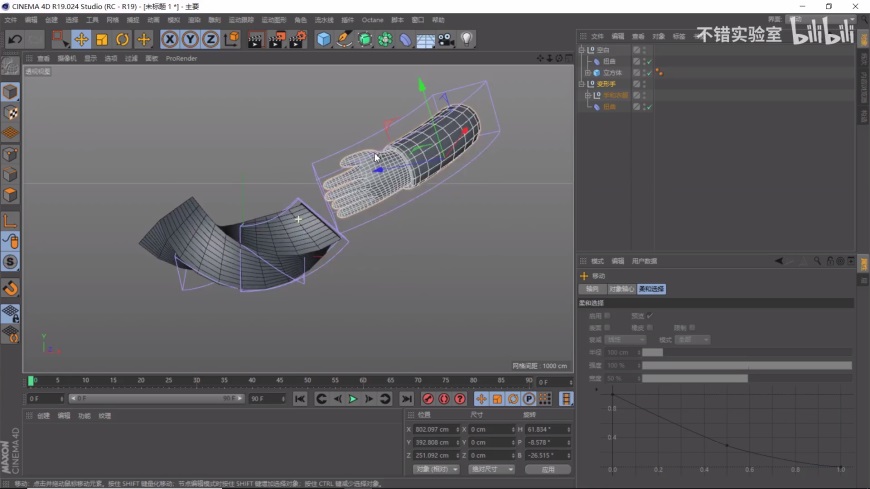This screenshot has width=870, height=489.
Task: Click the Light bulb icon
Action: click(x=466, y=39)
